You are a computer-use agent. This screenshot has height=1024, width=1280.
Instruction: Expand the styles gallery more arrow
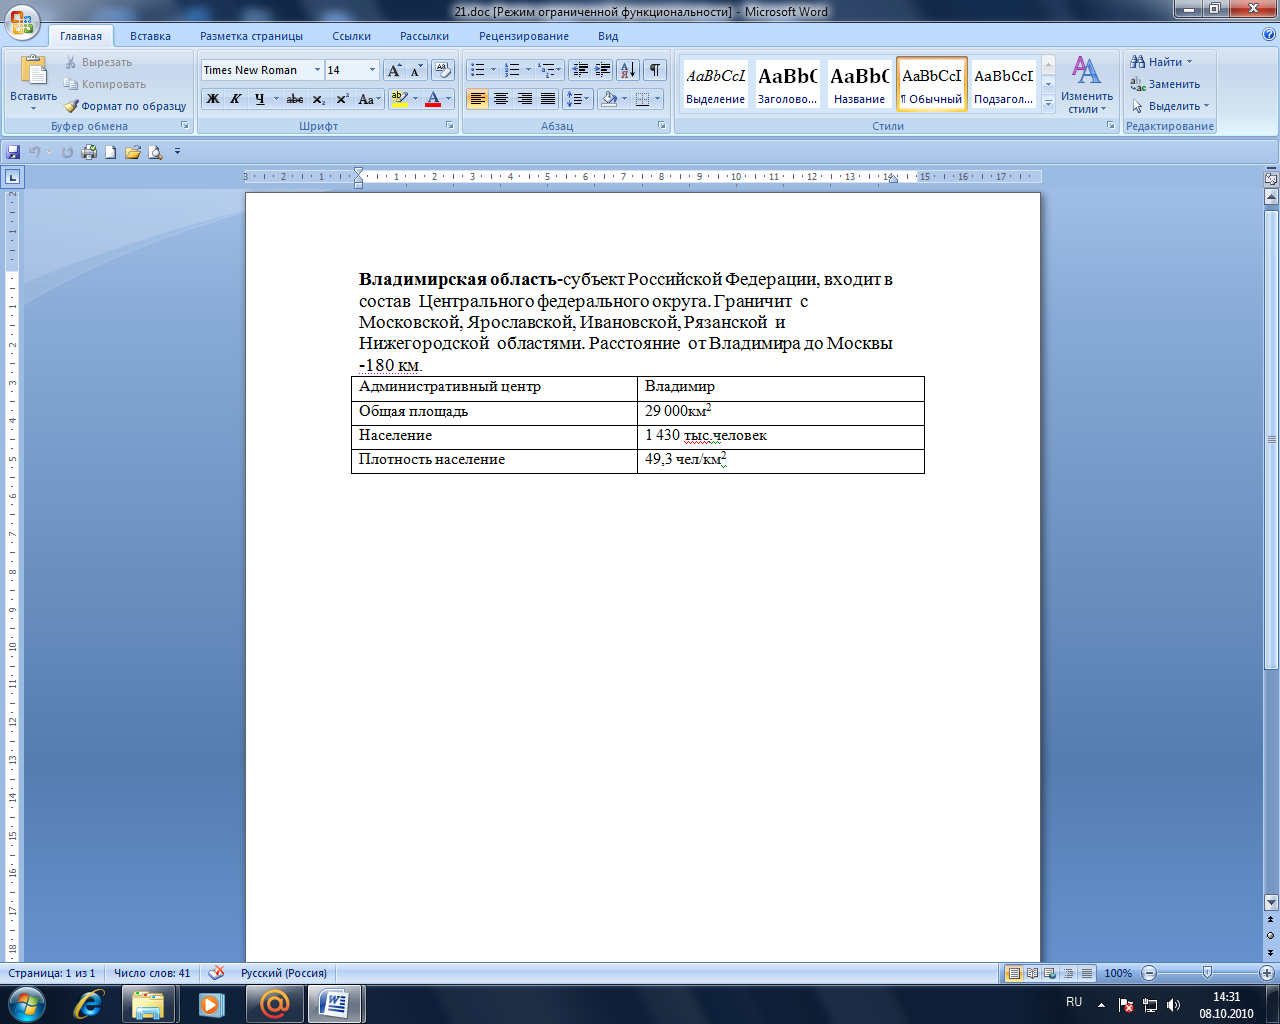[1048, 104]
